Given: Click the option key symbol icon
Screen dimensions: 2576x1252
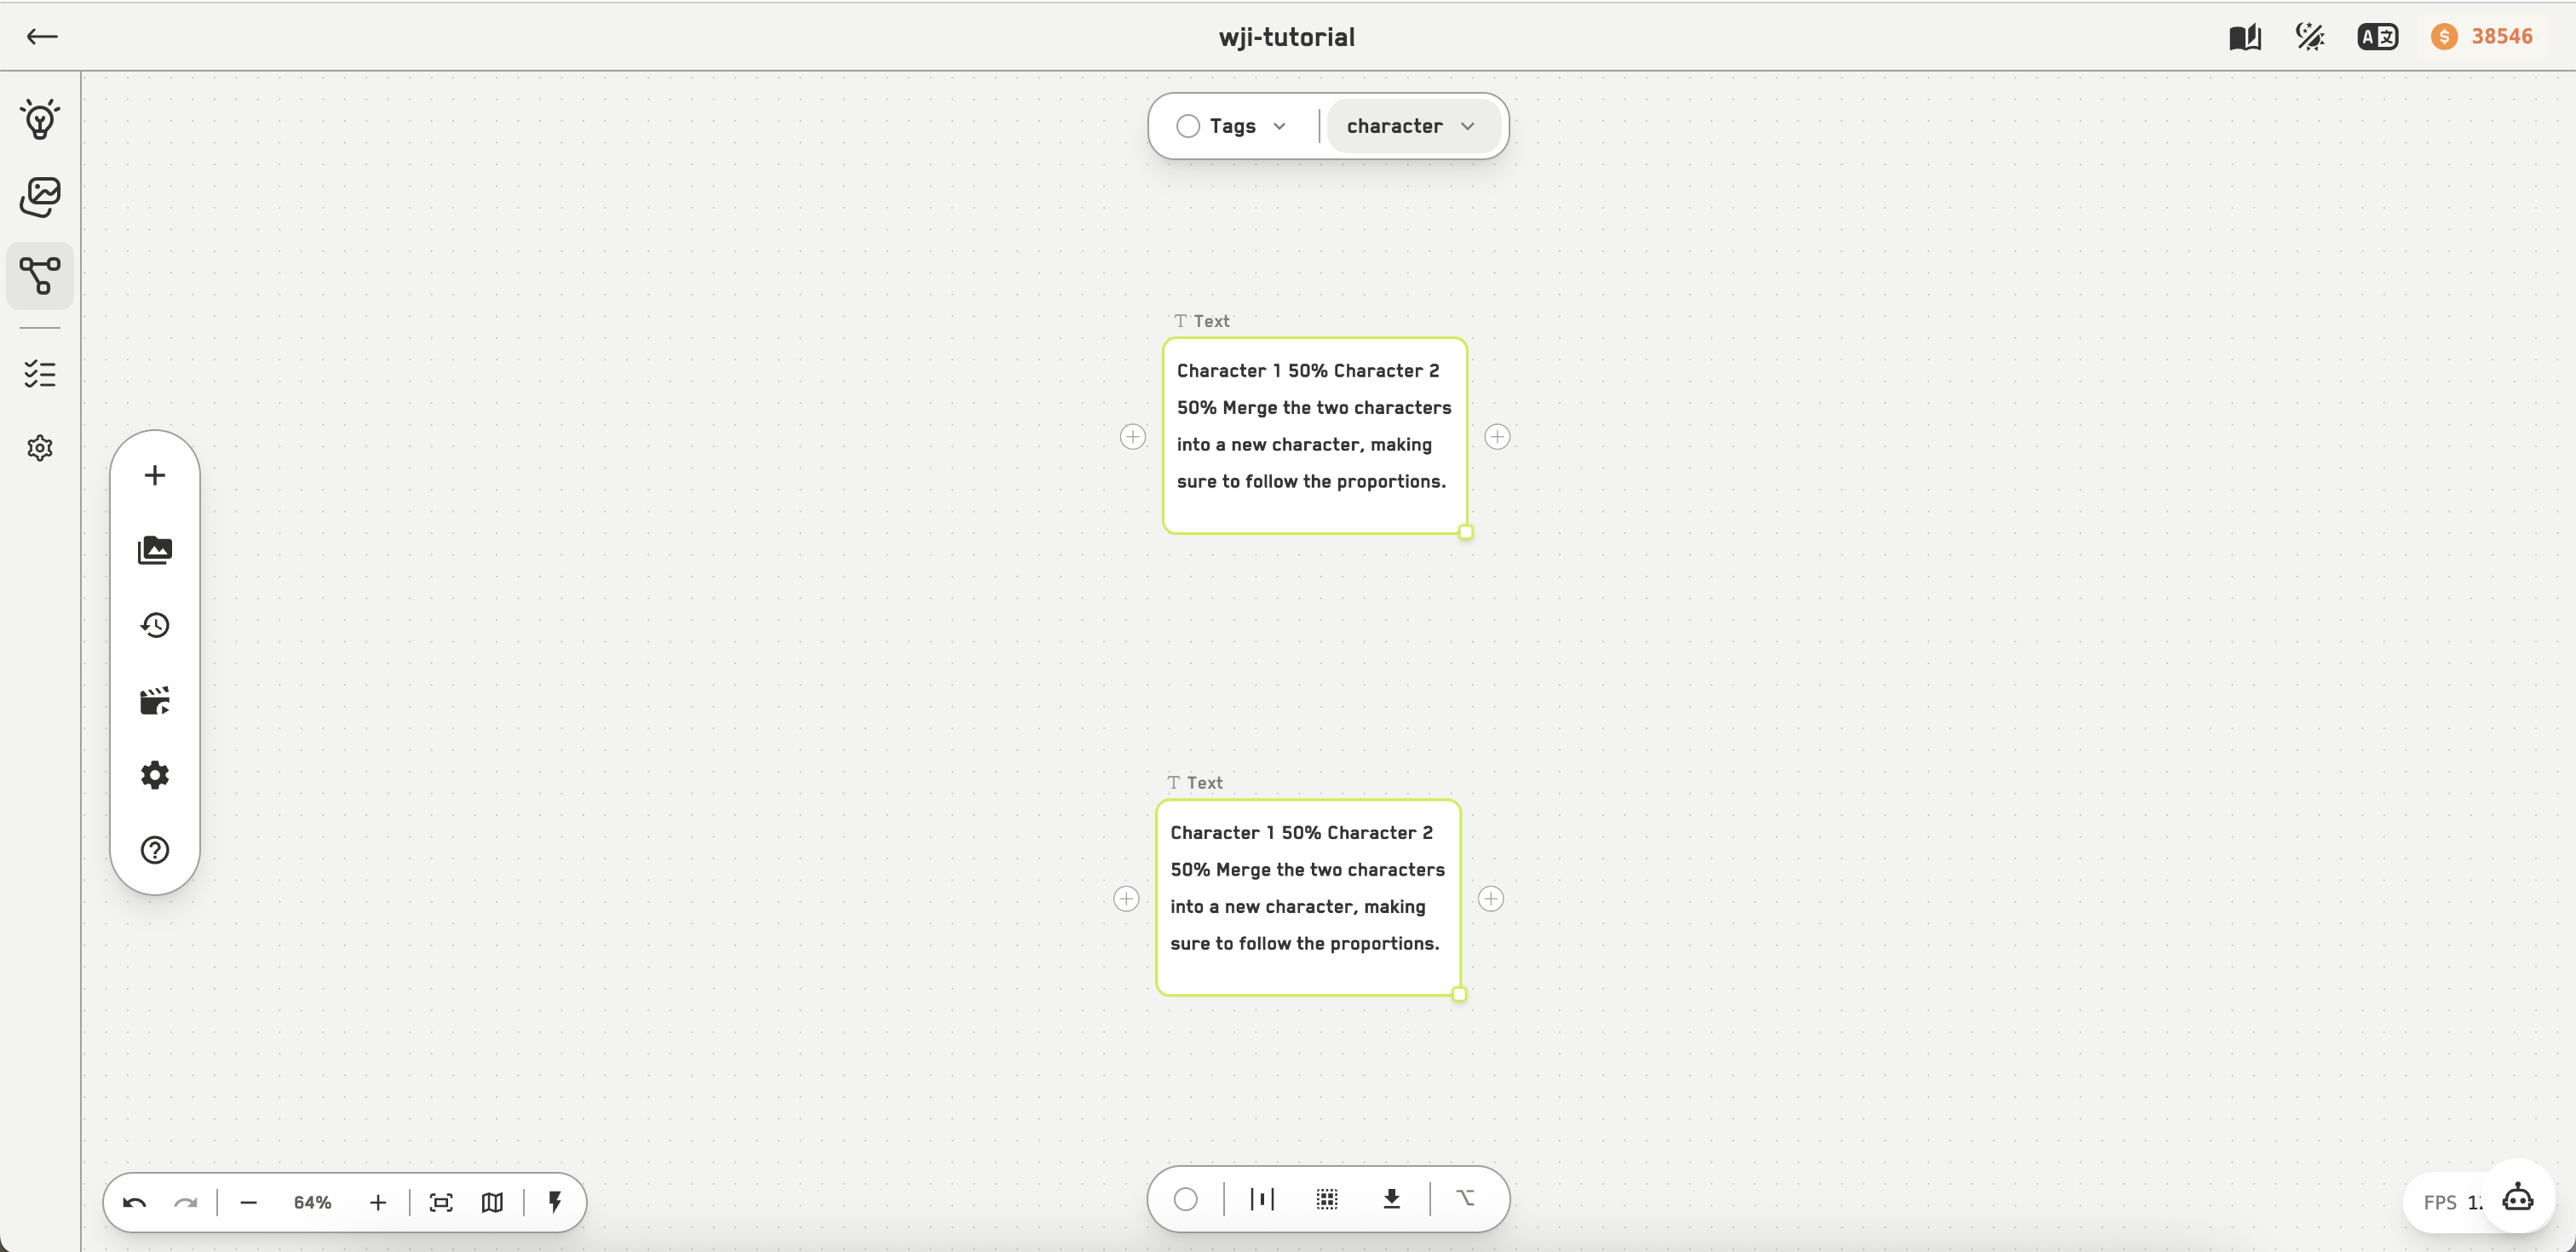Looking at the screenshot, I should [x=1466, y=1198].
